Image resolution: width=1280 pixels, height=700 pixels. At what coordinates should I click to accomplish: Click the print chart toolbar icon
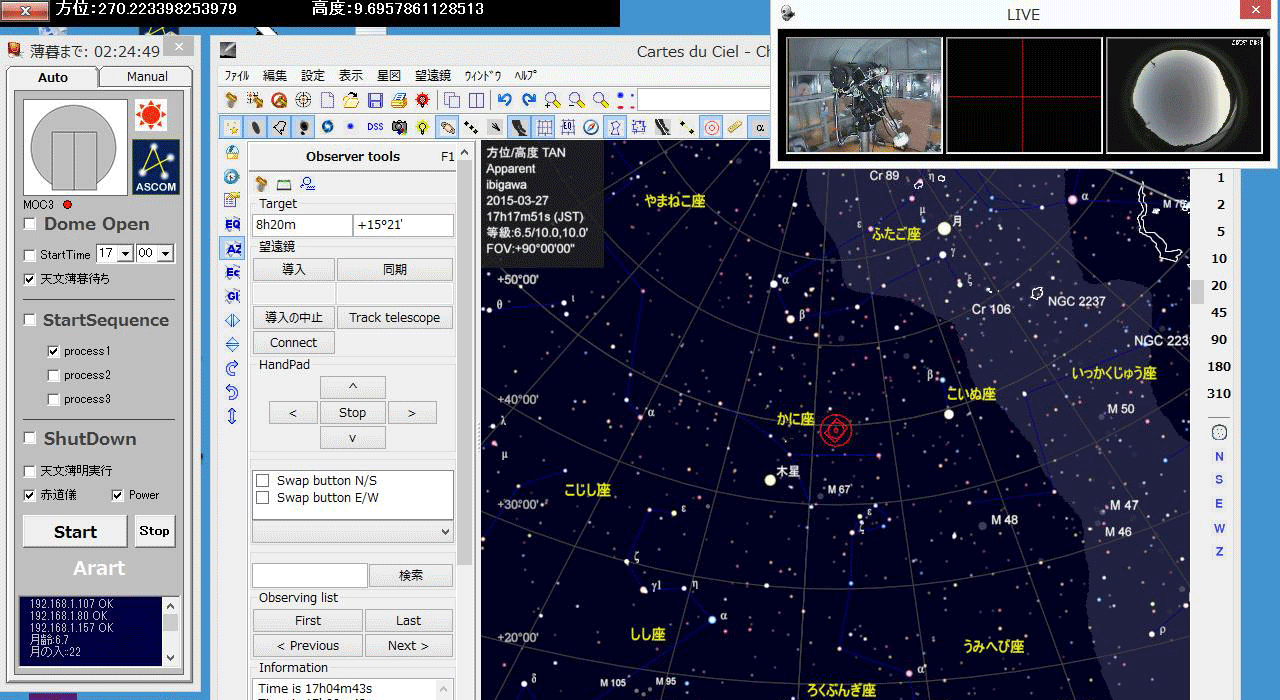(x=399, y=100)
